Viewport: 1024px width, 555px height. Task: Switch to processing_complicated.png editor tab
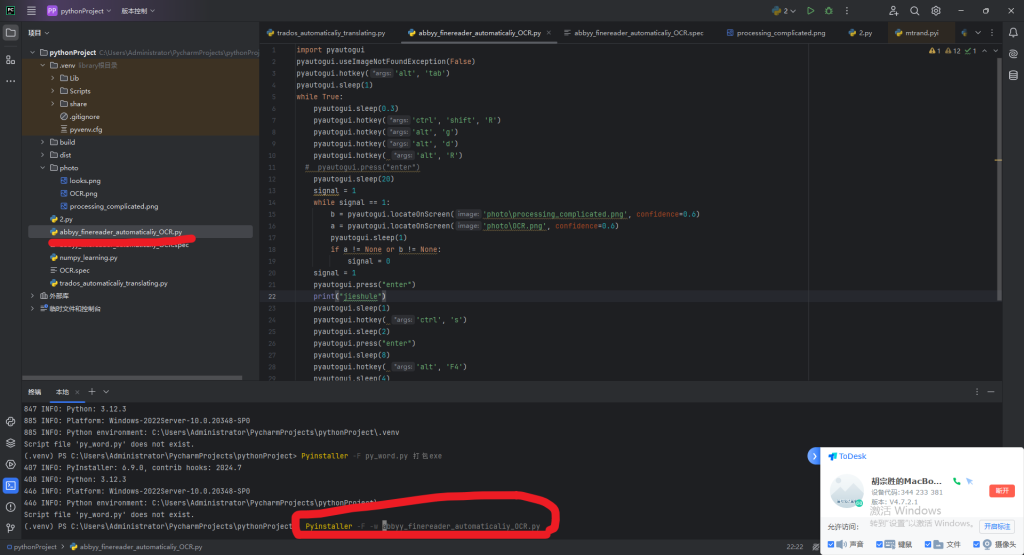pos(780,33)
